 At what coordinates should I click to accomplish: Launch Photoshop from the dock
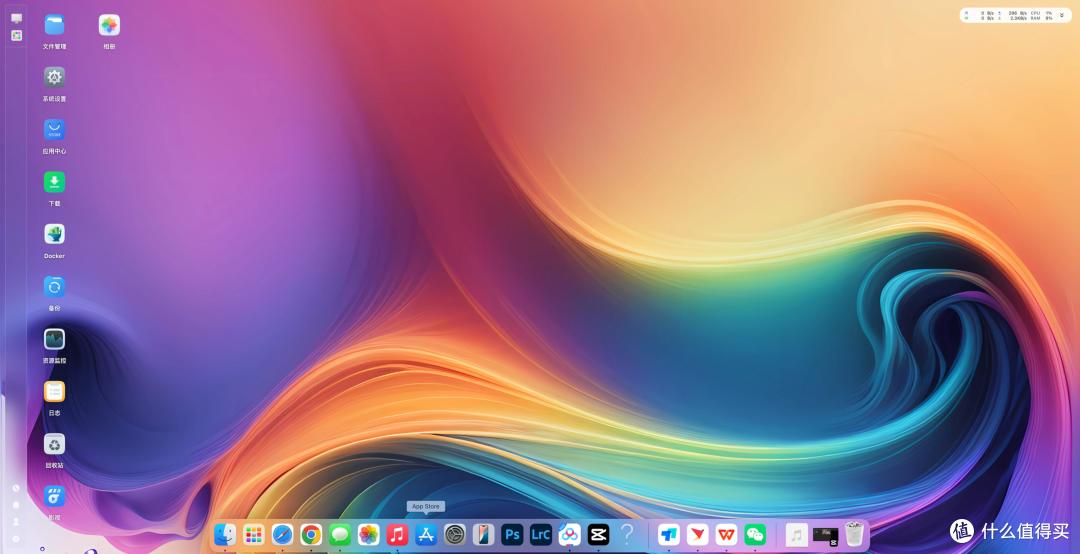tap(512, 535)
